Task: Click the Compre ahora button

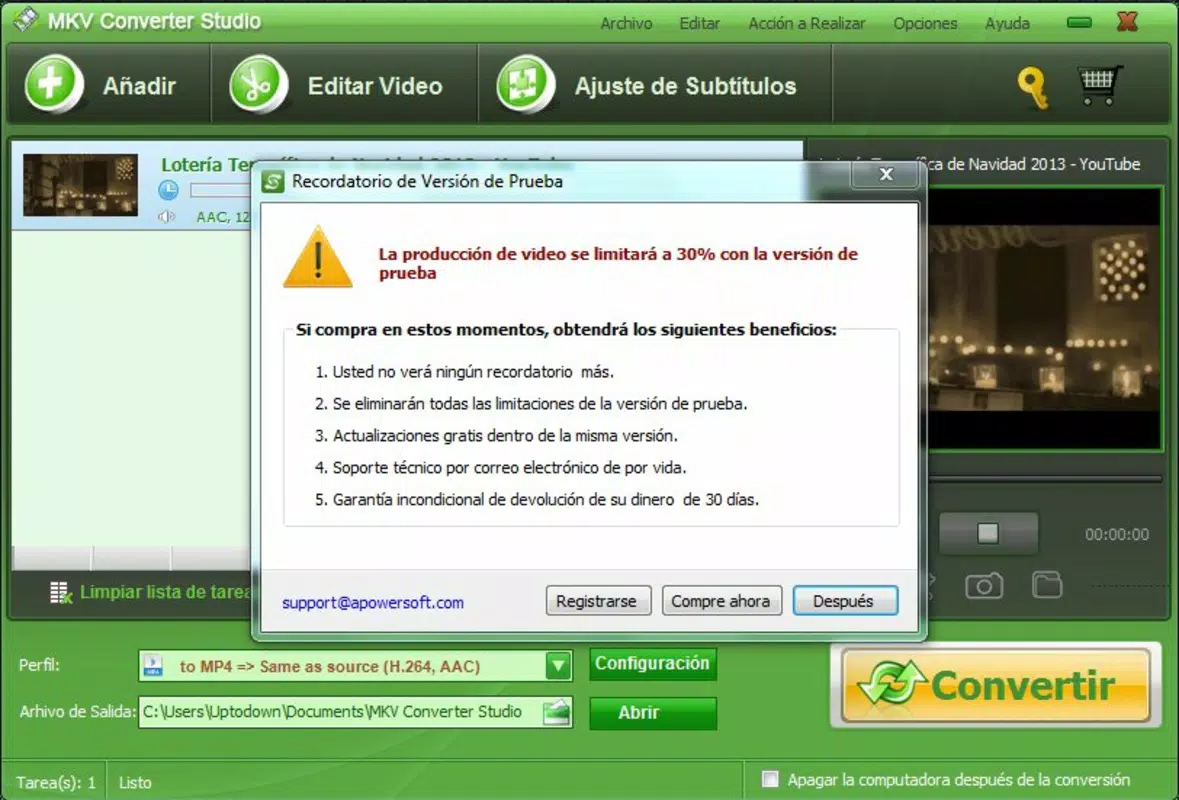Action: click(721, 601)
